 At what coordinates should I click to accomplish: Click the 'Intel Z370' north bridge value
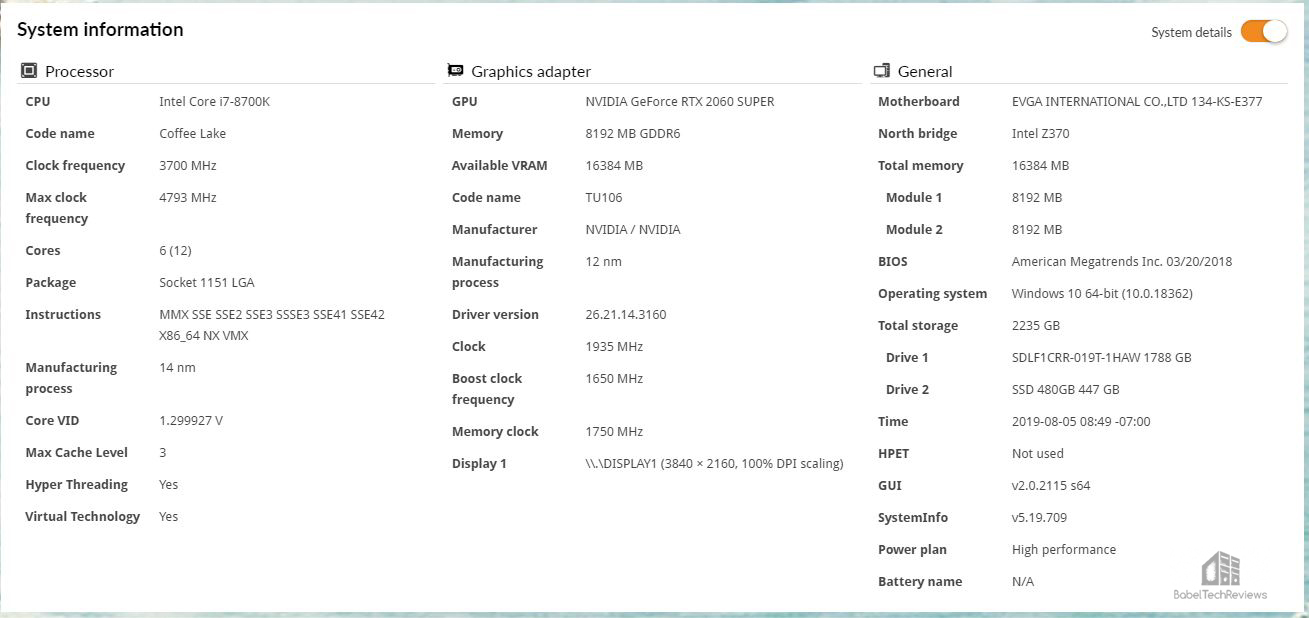(1040, 133)
